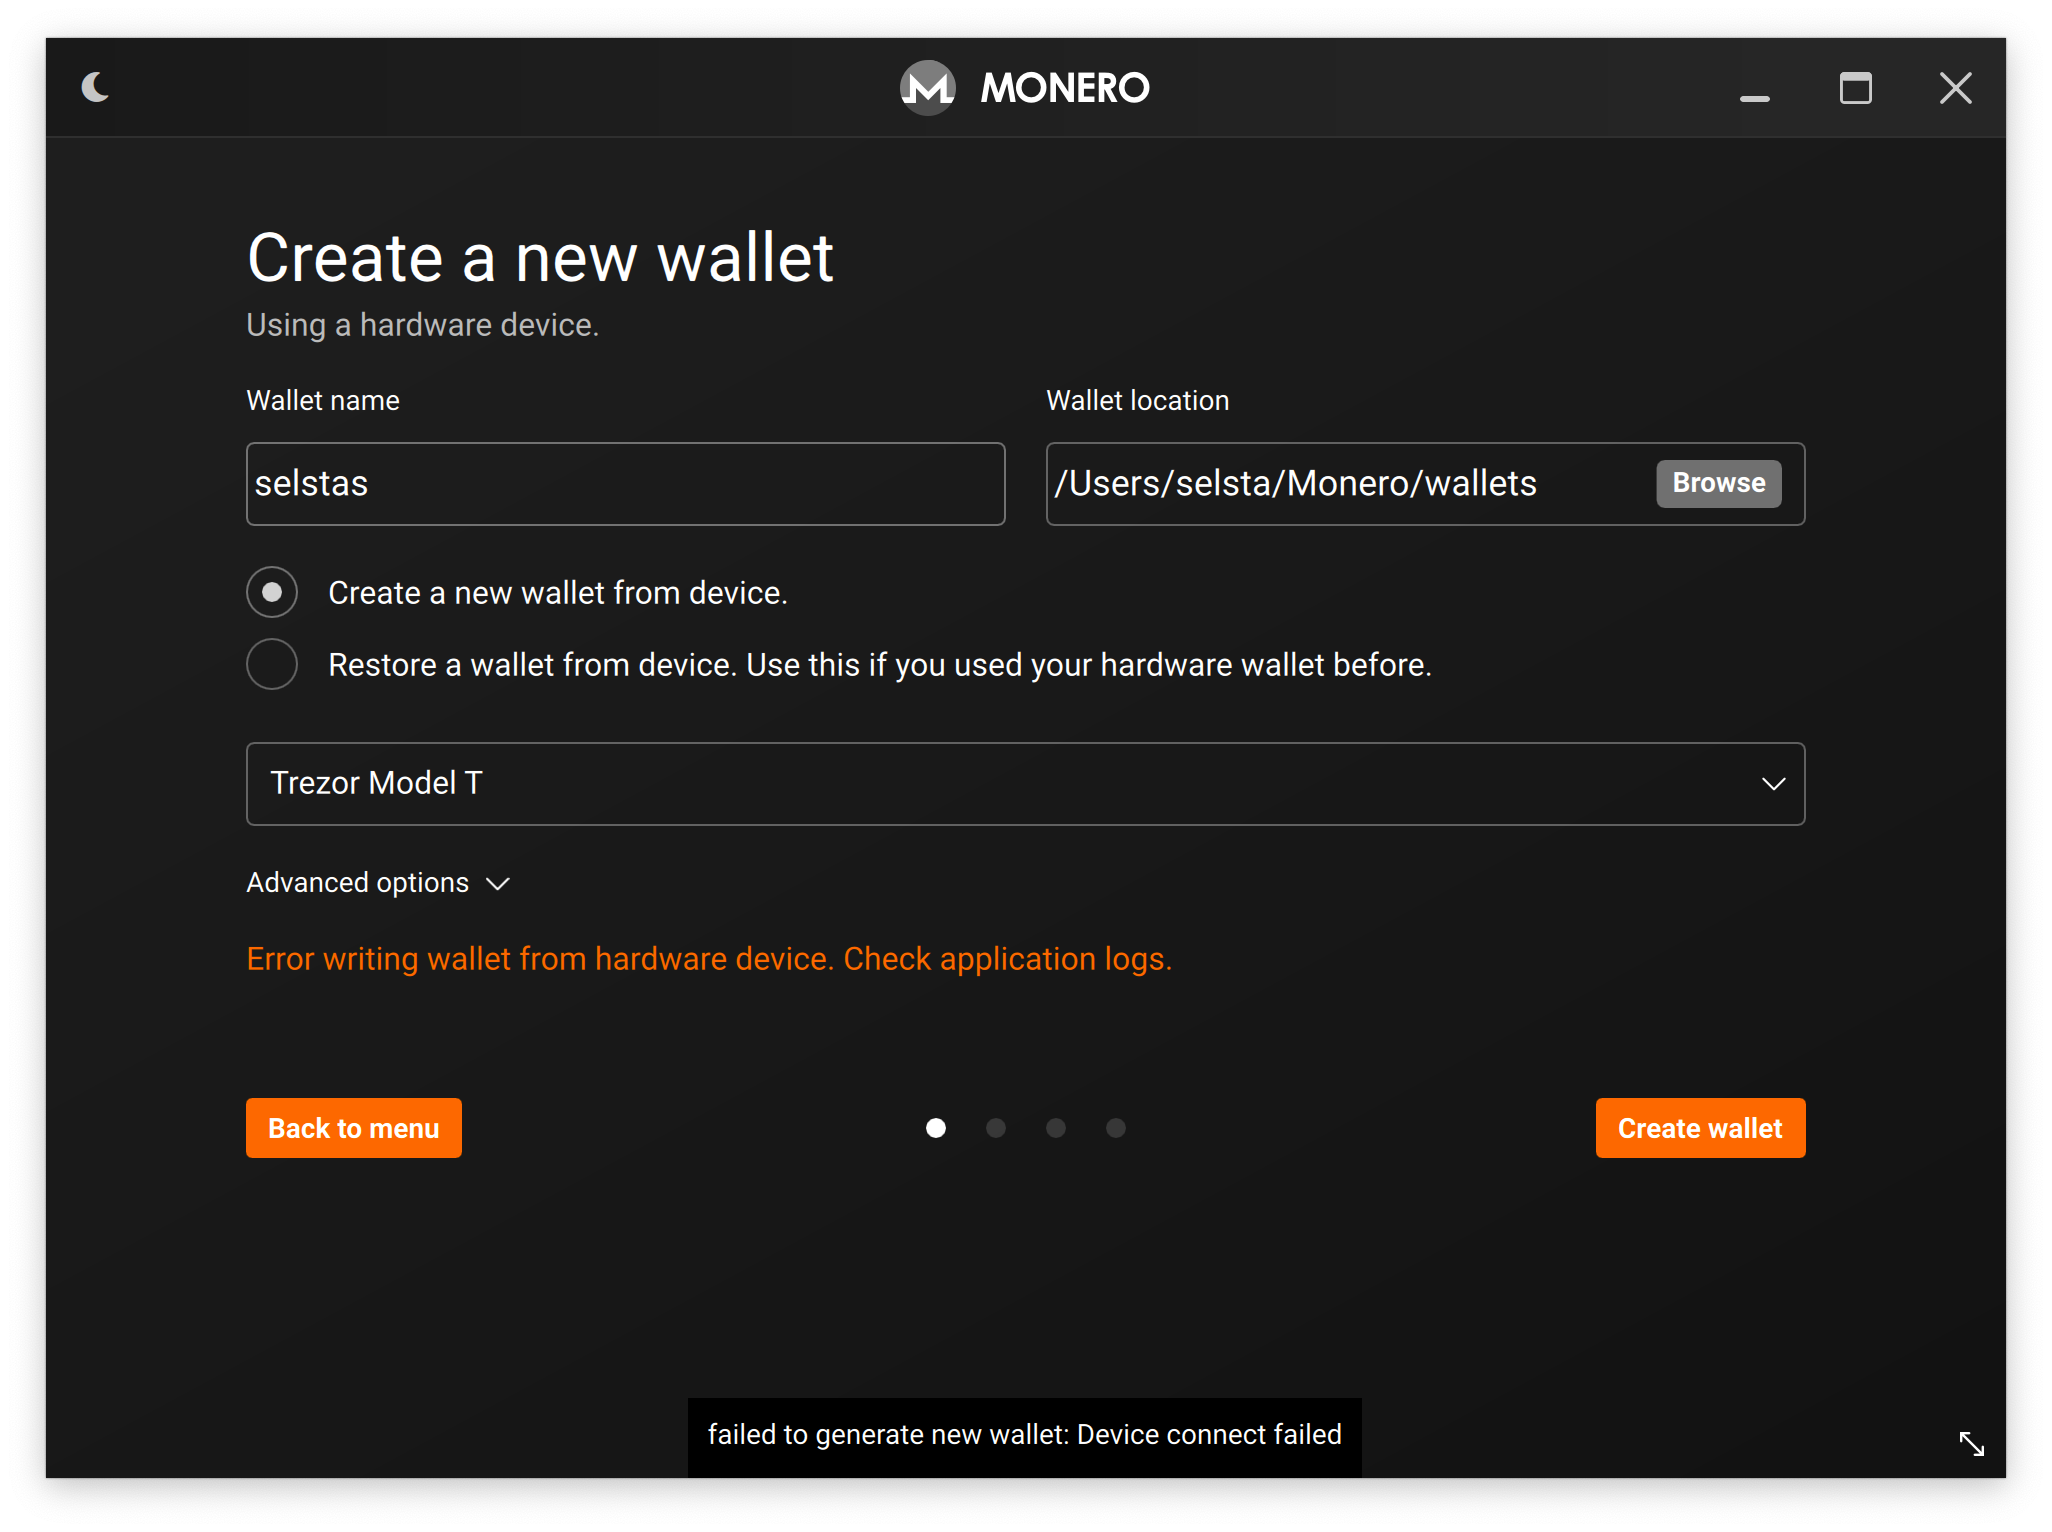
Task: Jump to the fourth wizard step dot
Action: pos(1116,1128)
